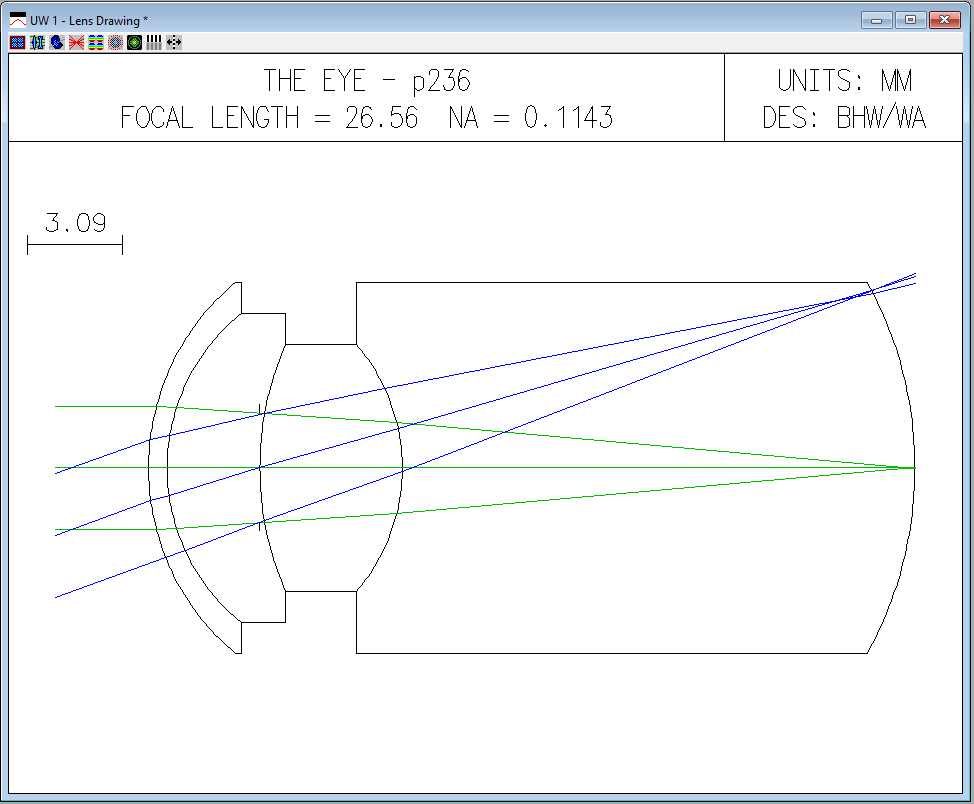Click the OSLO window icon in title bar
This screenshot has width=974, height=804.
(18, 21)
